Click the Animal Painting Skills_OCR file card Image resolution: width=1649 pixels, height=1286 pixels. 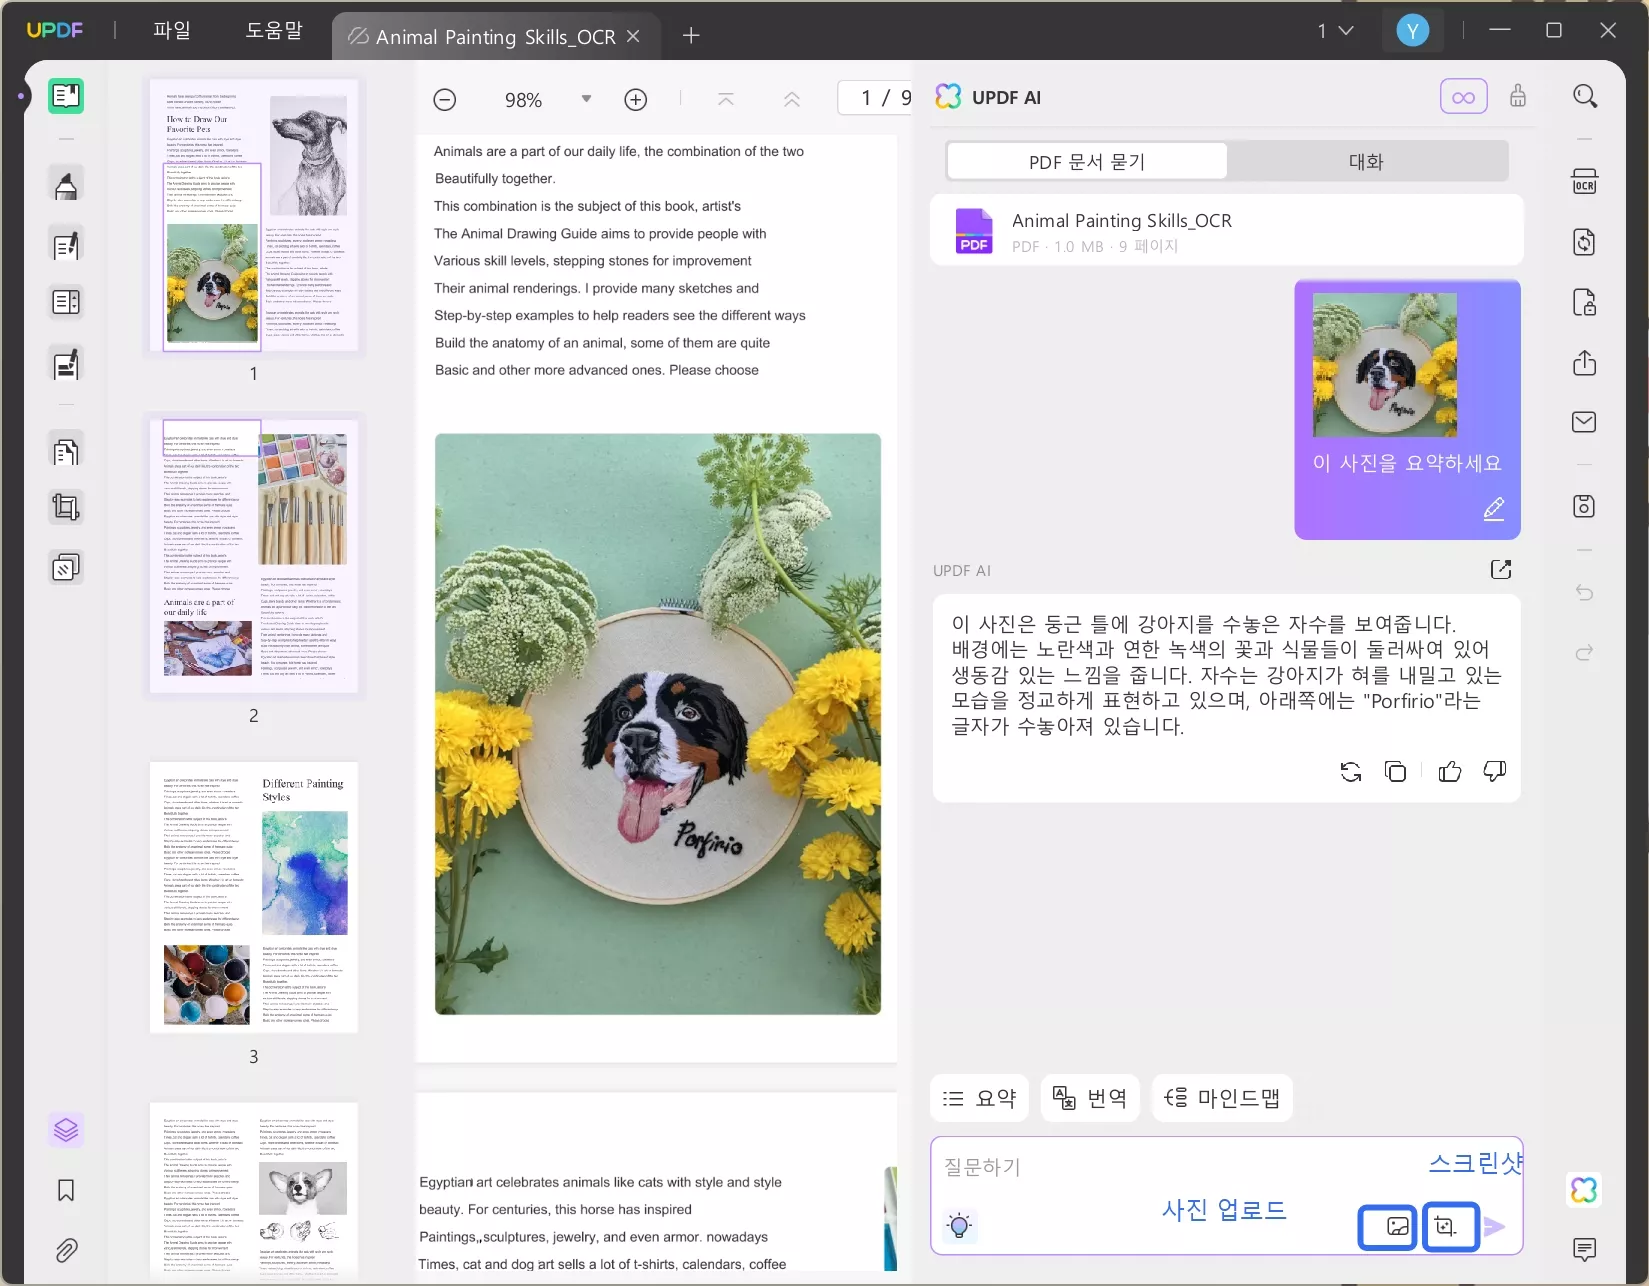1227,231
